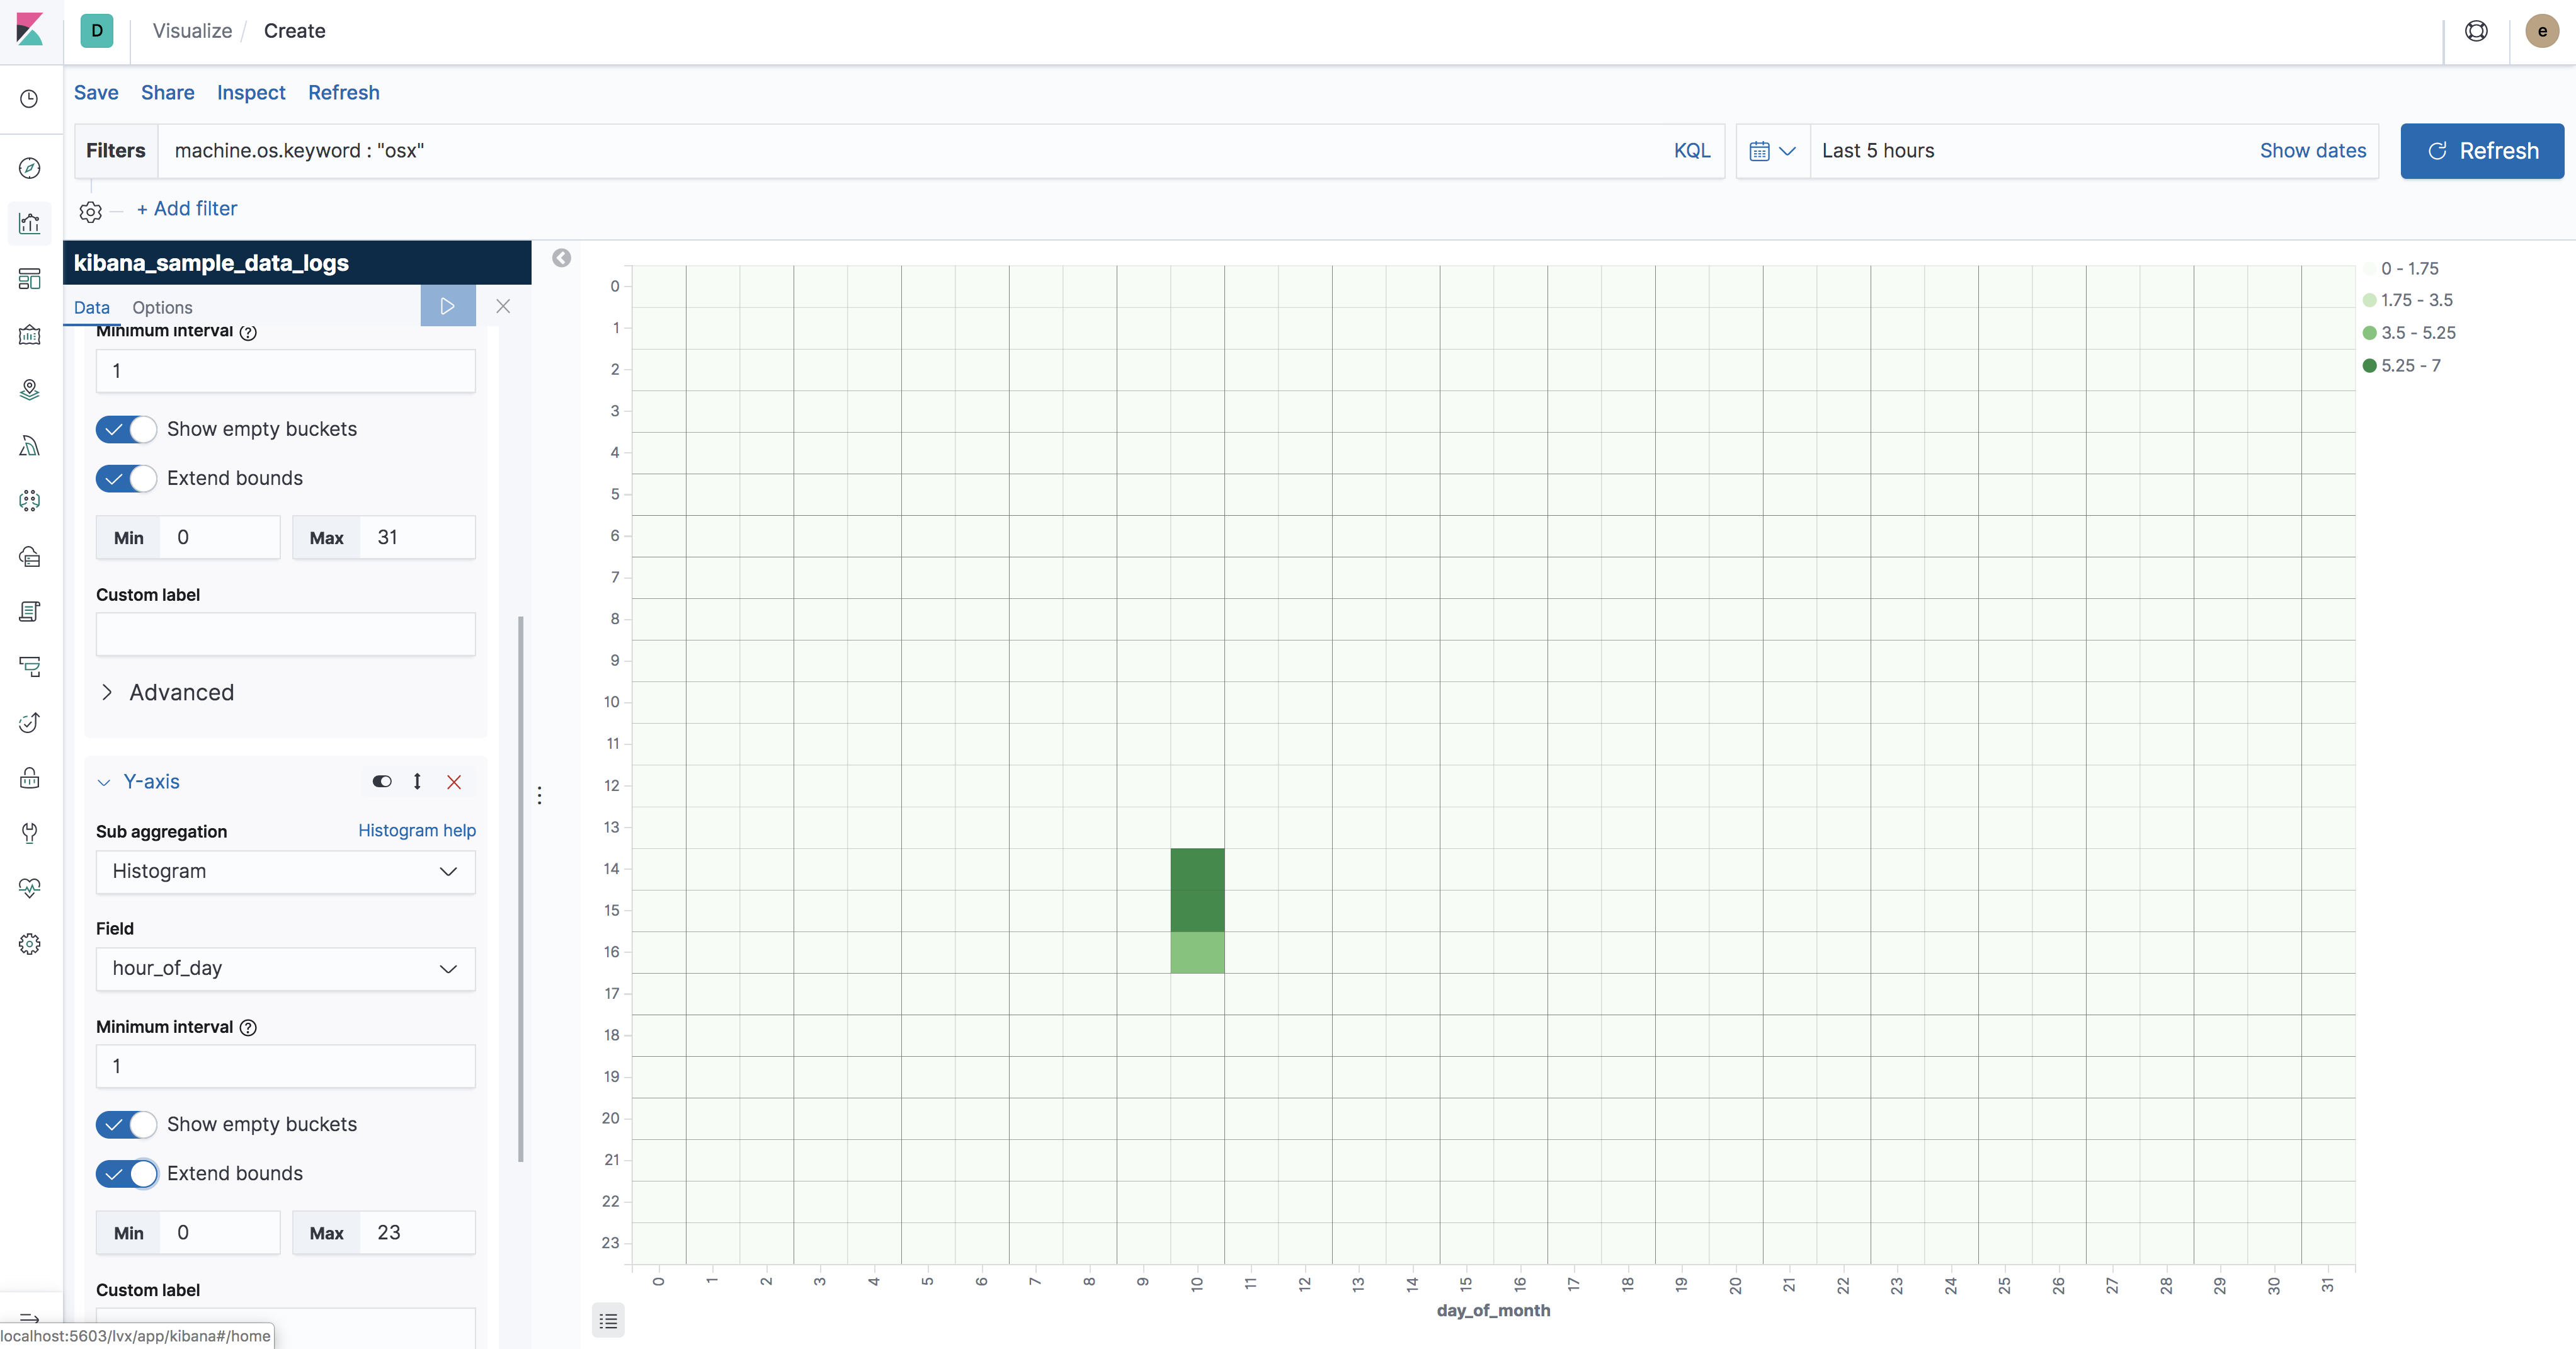Open Stack Monitoring heartbeat icon
The height and width of the screenshot is (1349, 2576).
point(29,887)
